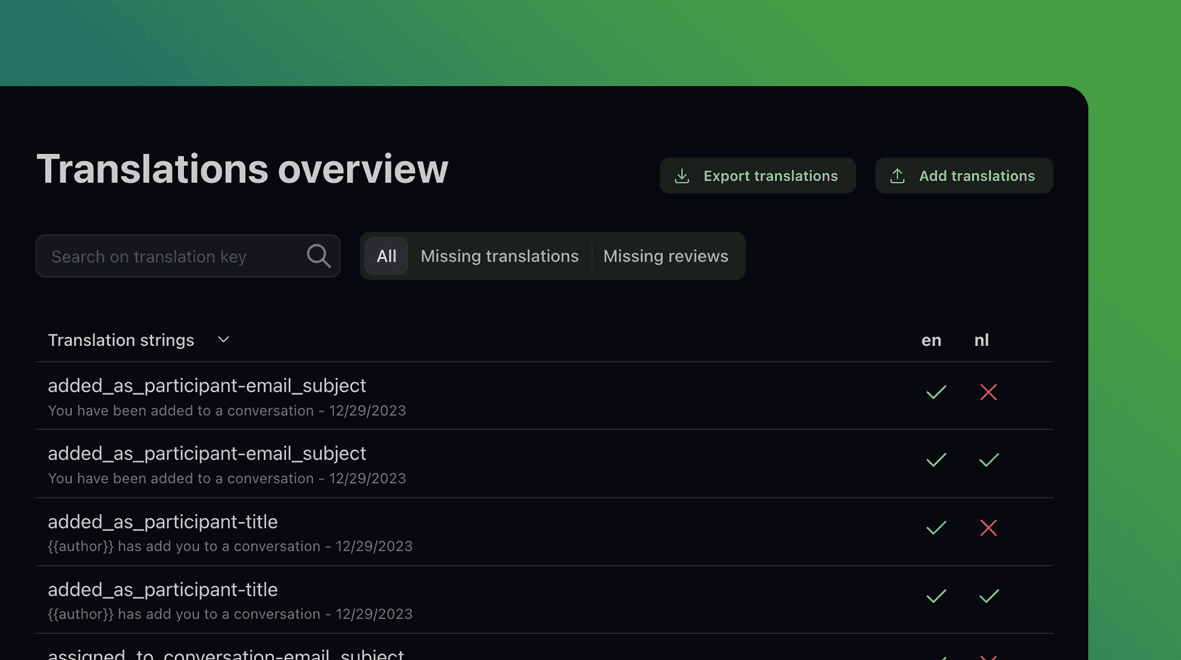Show the Missing reviews tab
This screenshot has height=660, width=1181.
(x=665, y=256)
